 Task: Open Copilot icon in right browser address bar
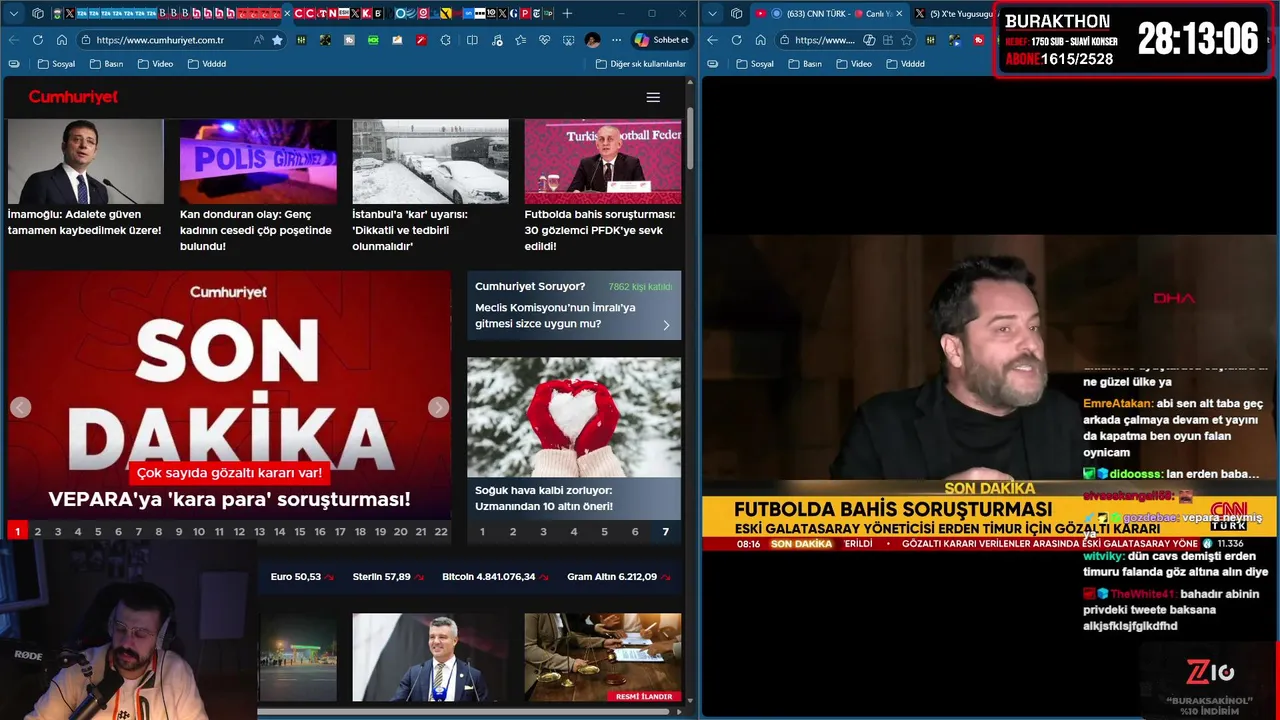point(869,40)
